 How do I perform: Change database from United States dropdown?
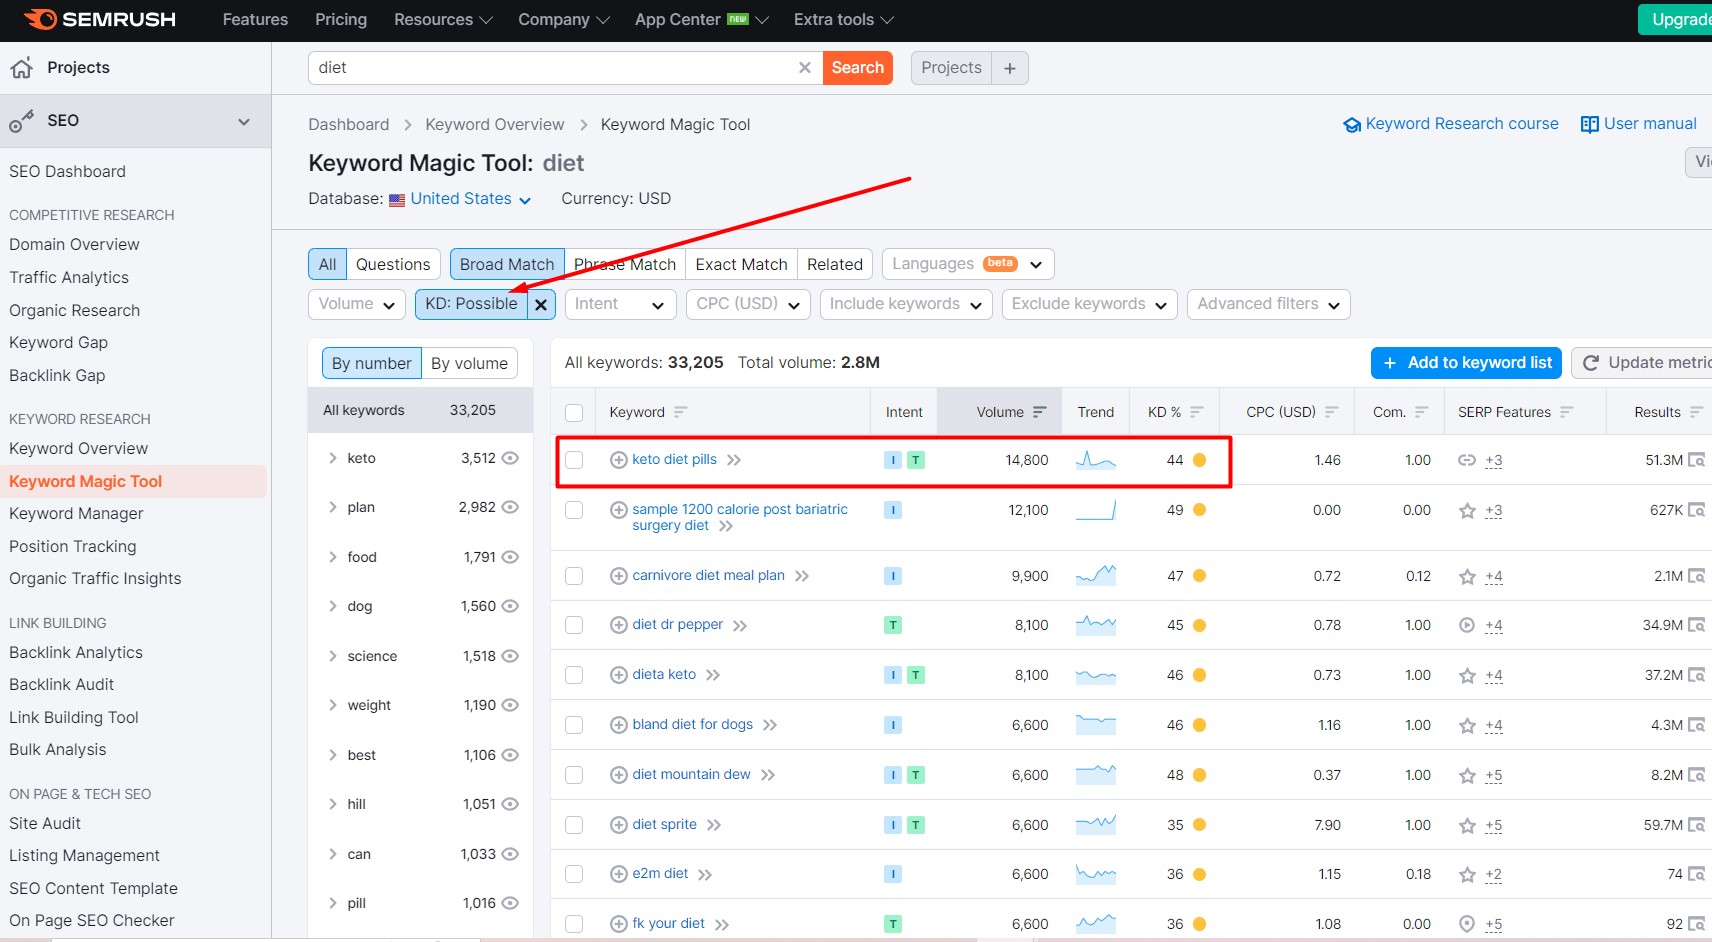click(x=461, y=199)
